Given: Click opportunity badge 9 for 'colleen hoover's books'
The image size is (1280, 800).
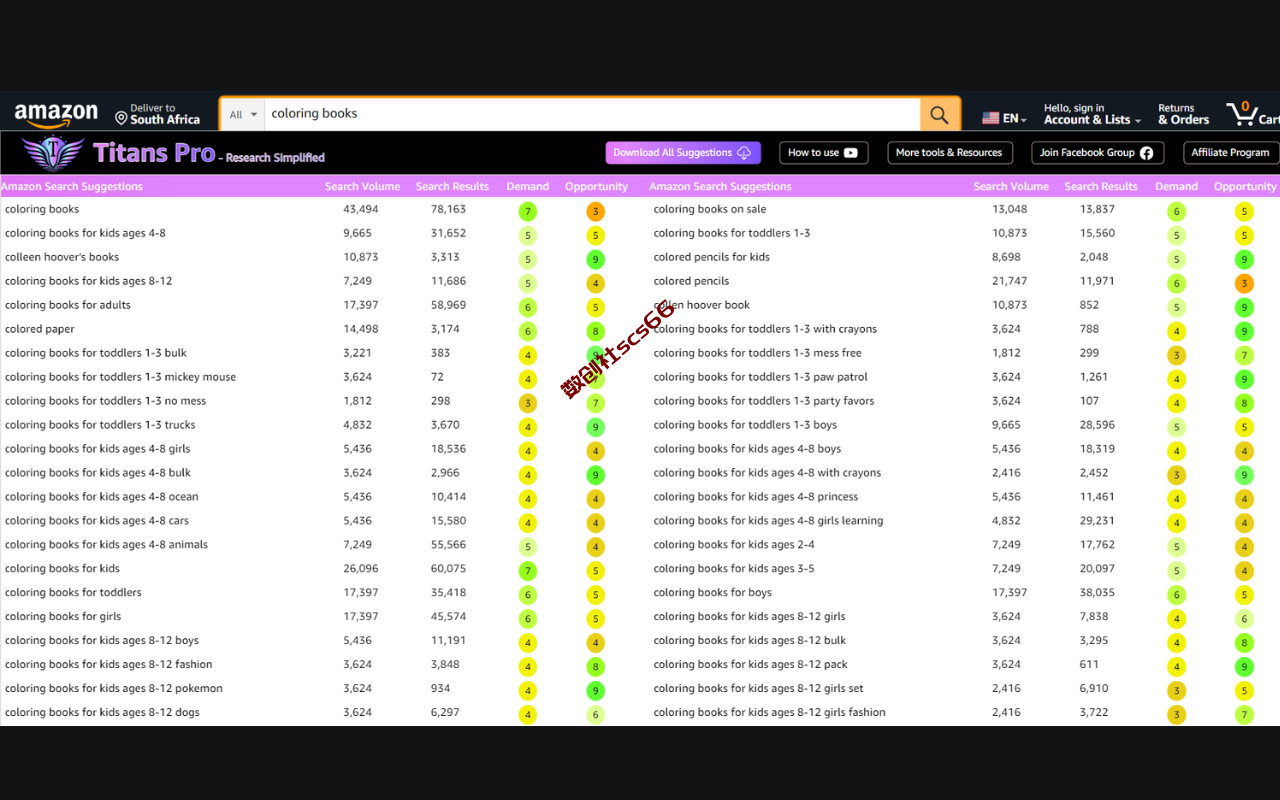Looking at the screenshot, I should (596, 260).
